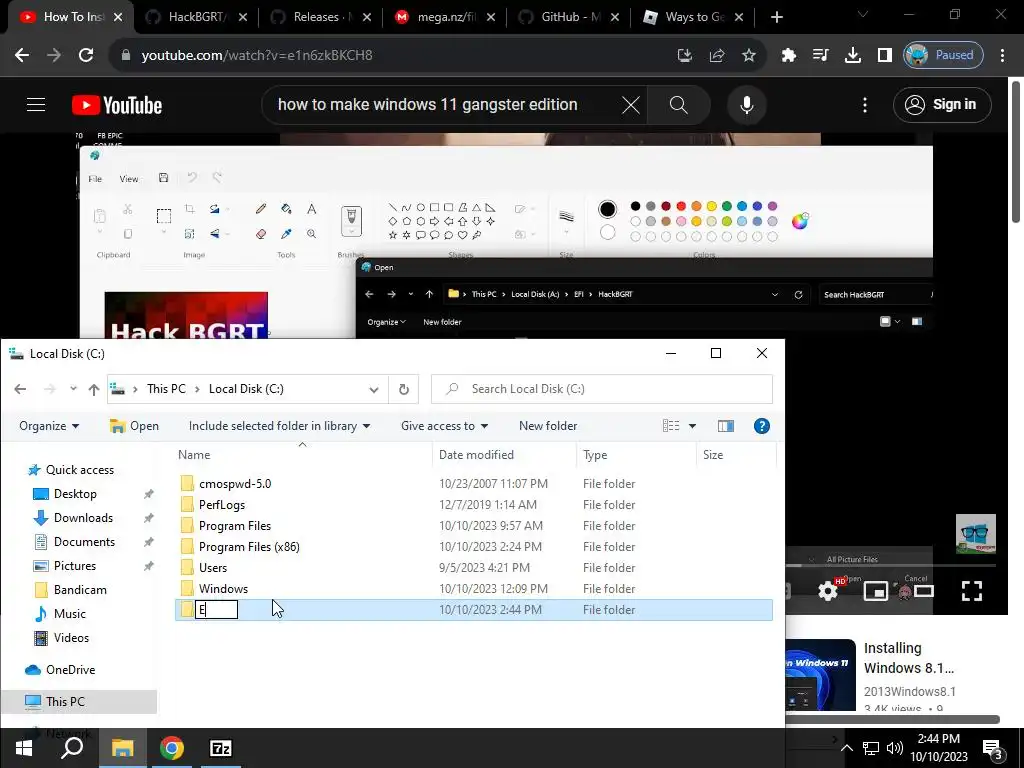This screenshot has height=768, width=1024.
Task: Open the Installing Windows 8.1 video thumbnail
Action: (820, 675)
